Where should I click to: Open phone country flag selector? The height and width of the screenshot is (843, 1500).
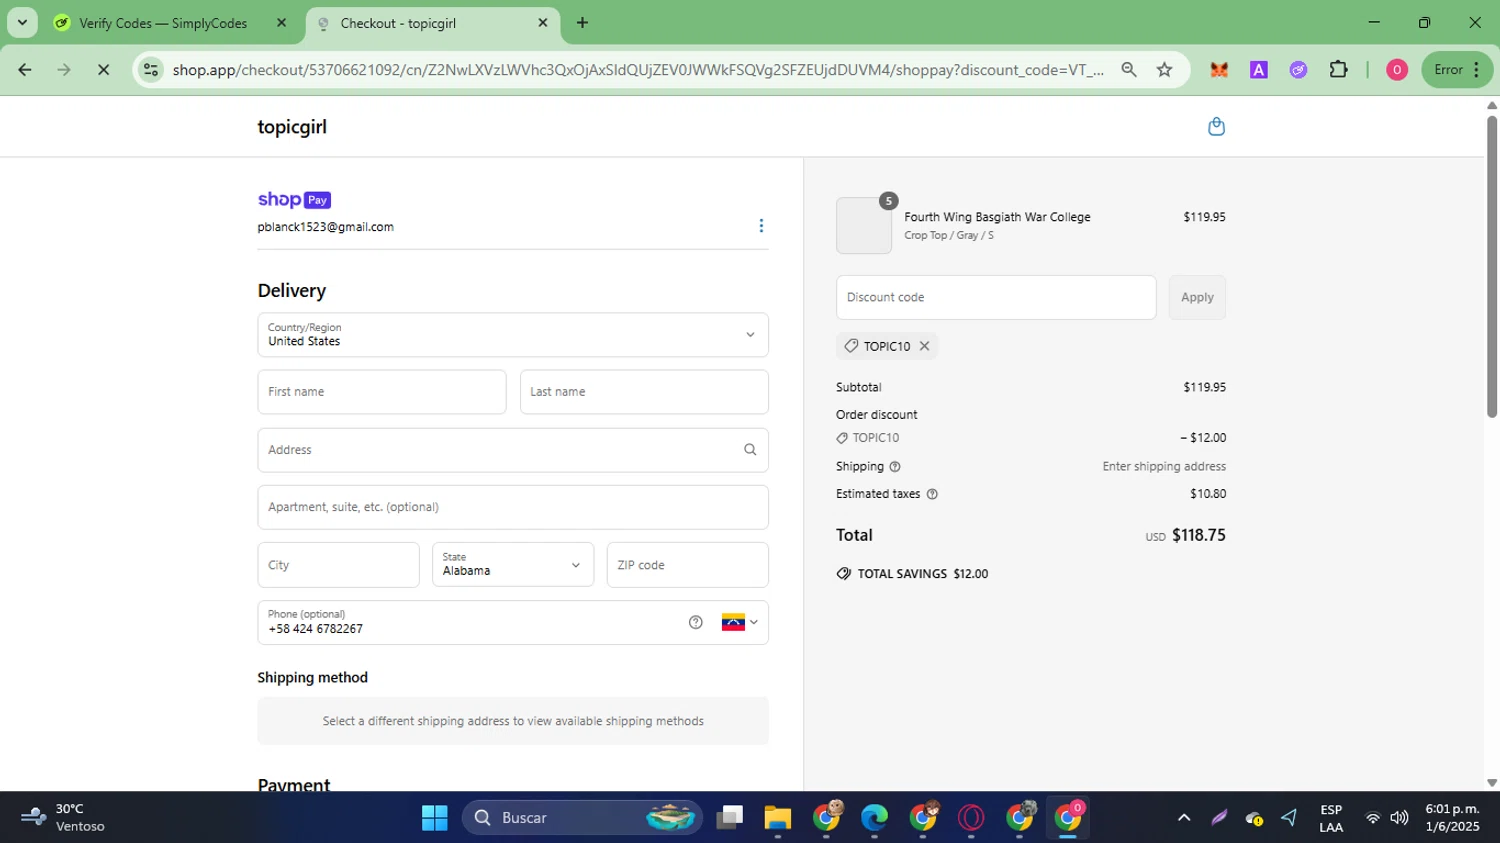(740, 622)
